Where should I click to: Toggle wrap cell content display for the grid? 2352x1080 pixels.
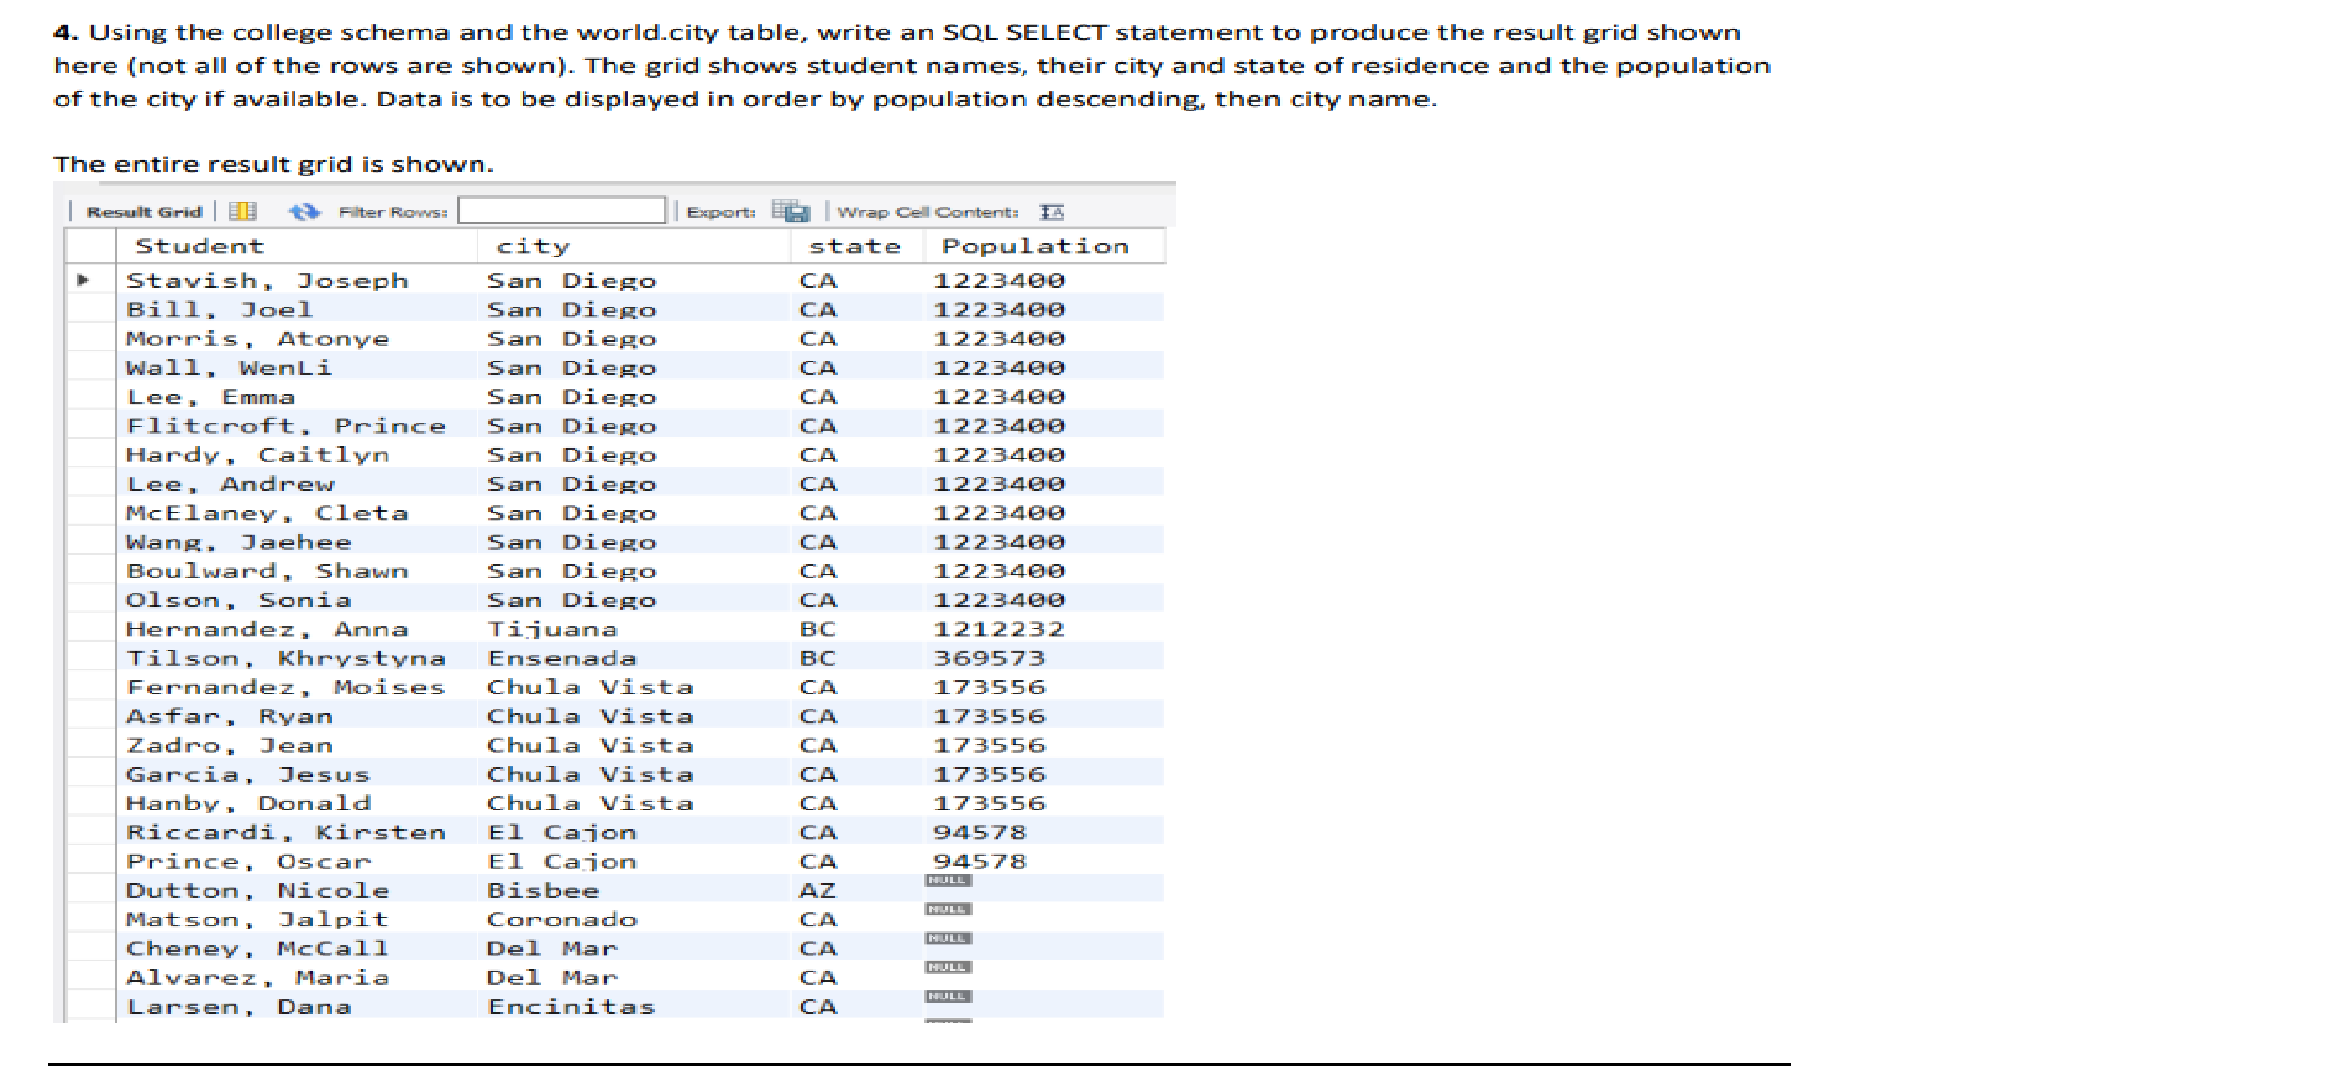click(1056, 210)
